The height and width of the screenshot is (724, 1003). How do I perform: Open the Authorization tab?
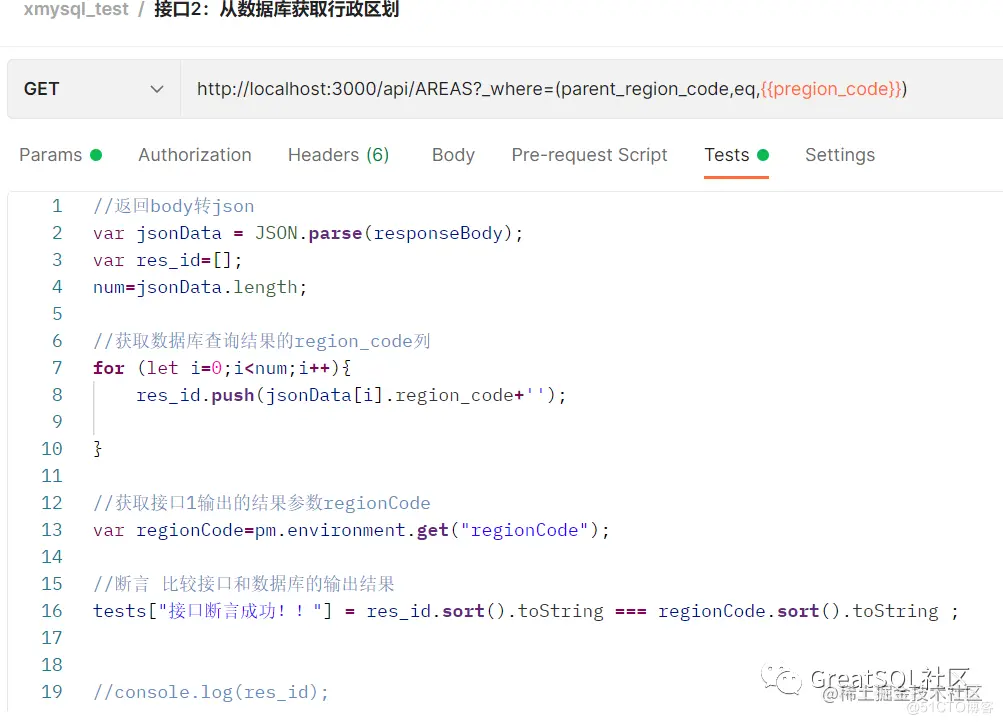[x=195, y=155]
